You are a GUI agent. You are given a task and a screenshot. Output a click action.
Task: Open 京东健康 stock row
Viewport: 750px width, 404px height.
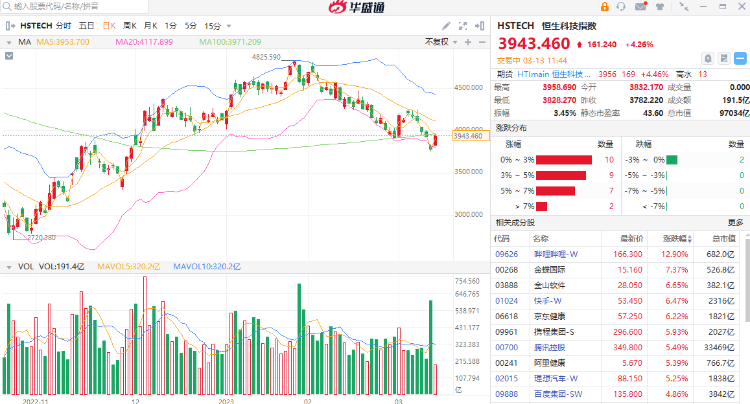616,317
